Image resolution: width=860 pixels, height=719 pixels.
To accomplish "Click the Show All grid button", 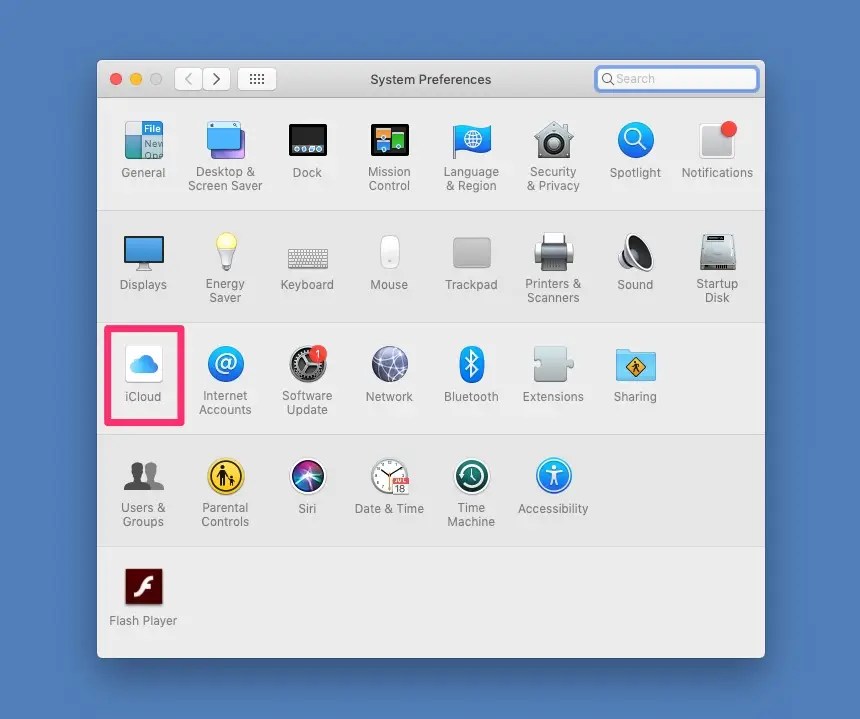I will coord(257,79).
